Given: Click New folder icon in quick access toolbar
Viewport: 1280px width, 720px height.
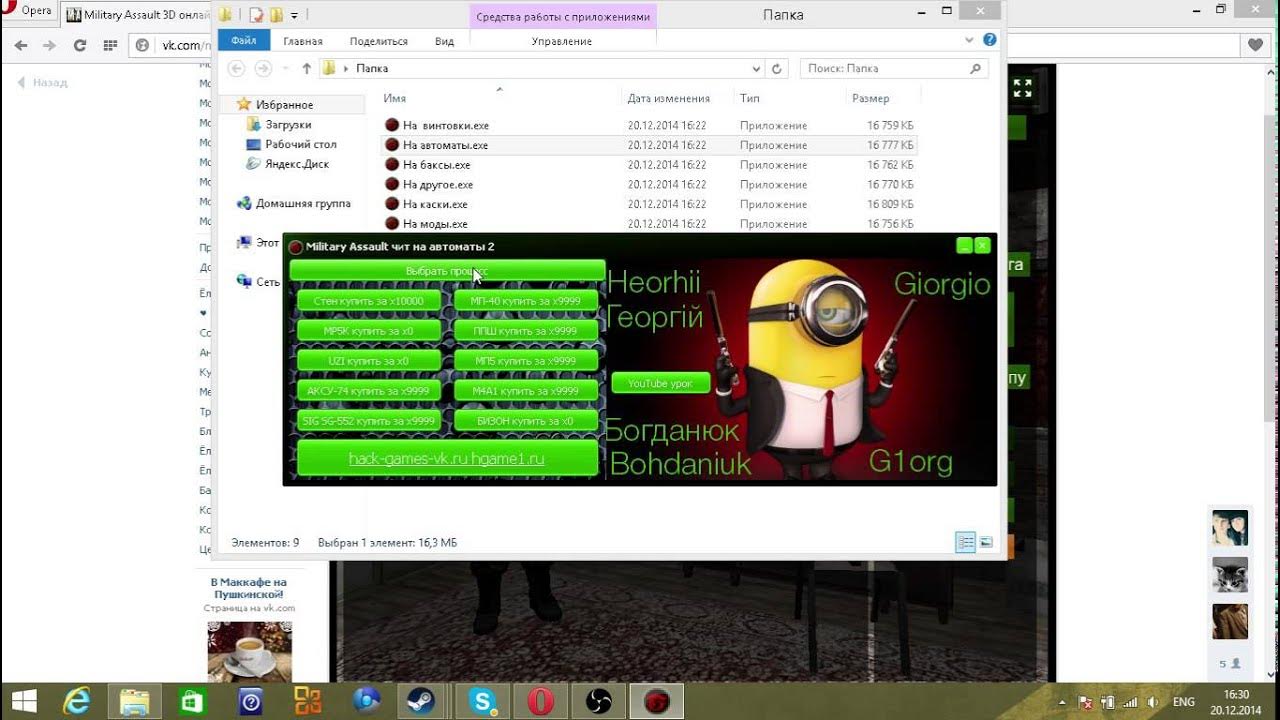Looking at the screenshot, I should pos(276,15).
